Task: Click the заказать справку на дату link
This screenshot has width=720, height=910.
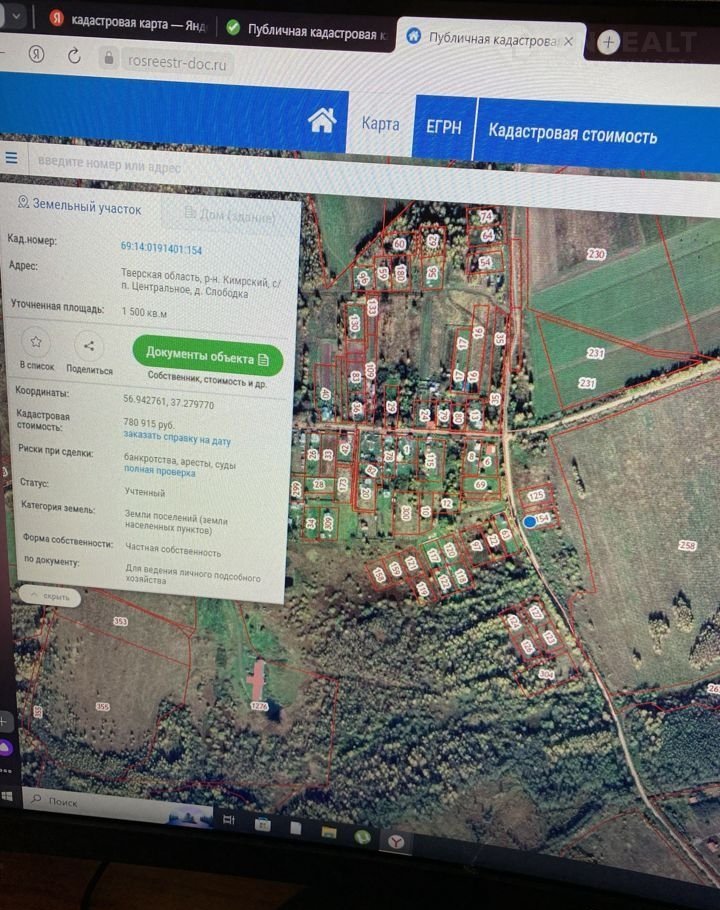Action: pyautogui.click(x=177, y=439)
